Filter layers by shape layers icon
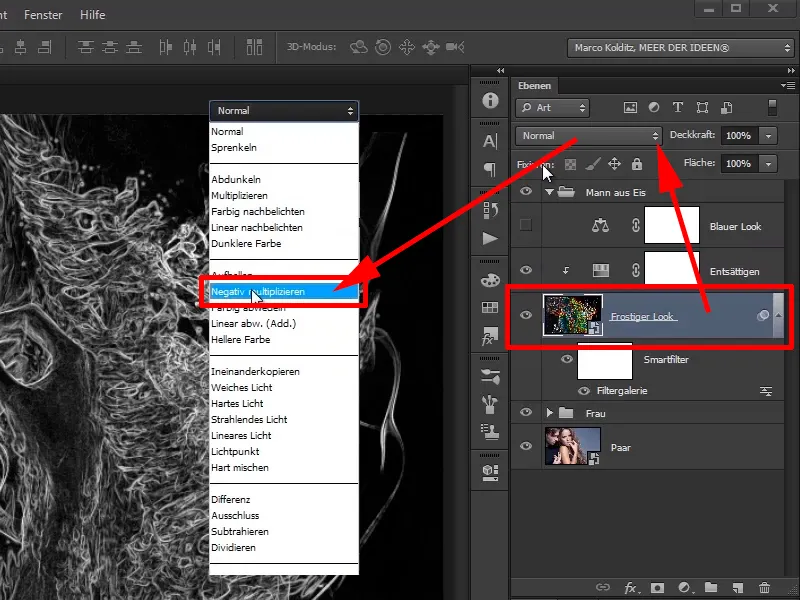 click(x=703, y=107)
